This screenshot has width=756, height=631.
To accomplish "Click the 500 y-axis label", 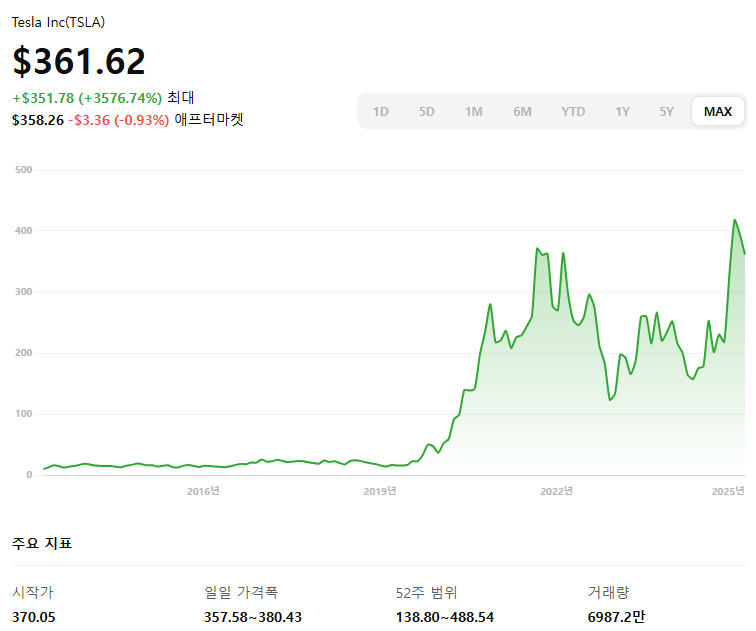I will point(23,170).
